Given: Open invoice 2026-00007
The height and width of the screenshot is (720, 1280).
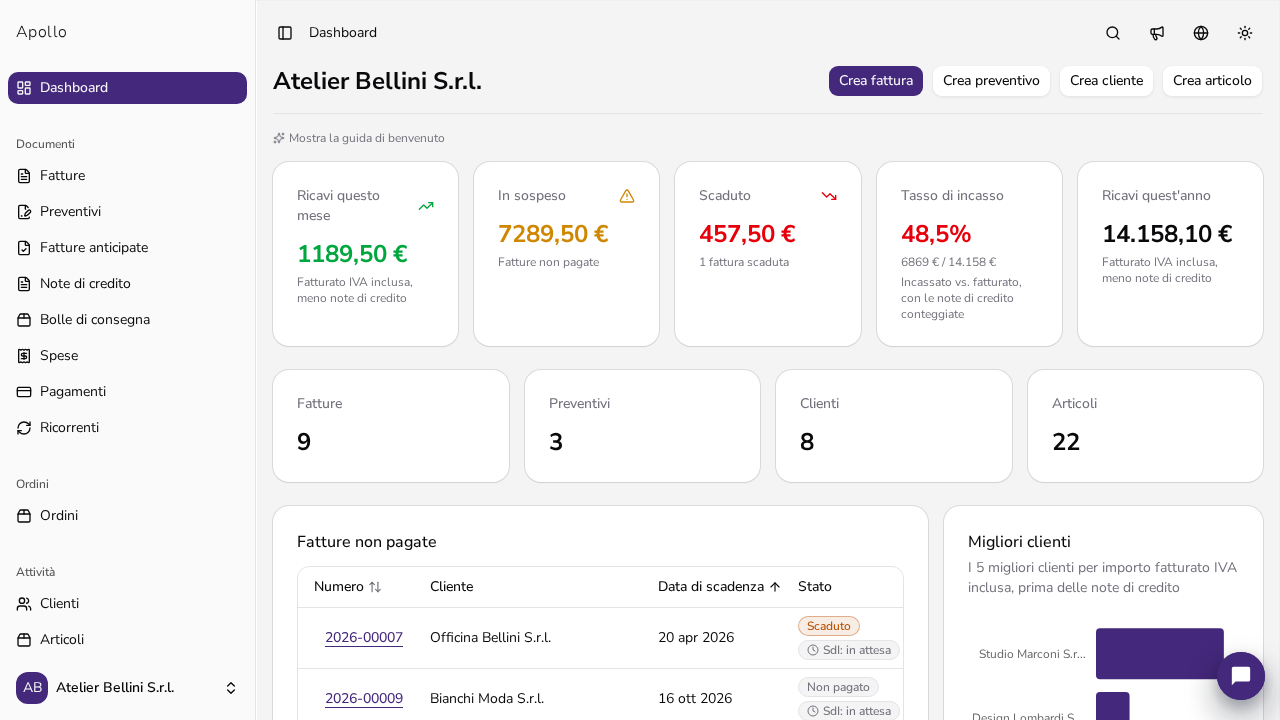Looking at the screenshot, I should tap(364, 638).
